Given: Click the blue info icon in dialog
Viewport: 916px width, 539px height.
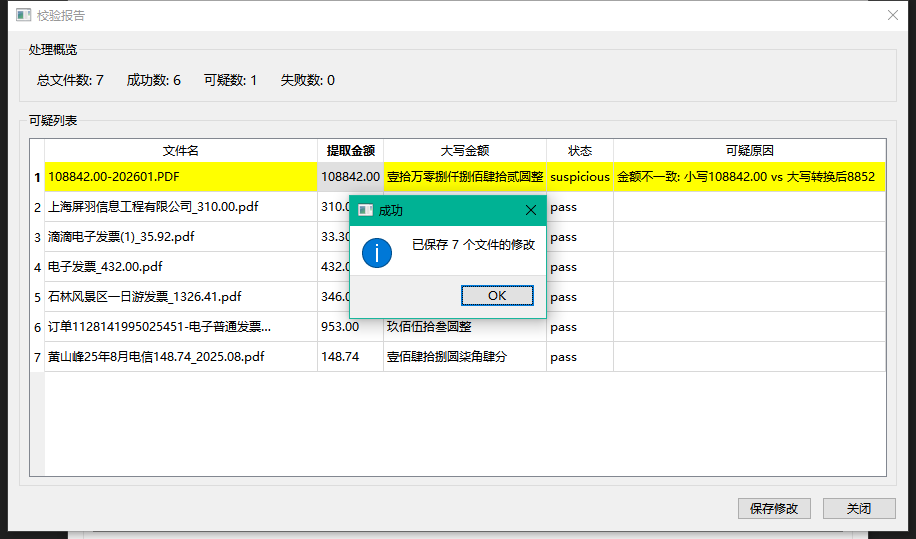Looking at the screenshot, I should coord(376,252).
